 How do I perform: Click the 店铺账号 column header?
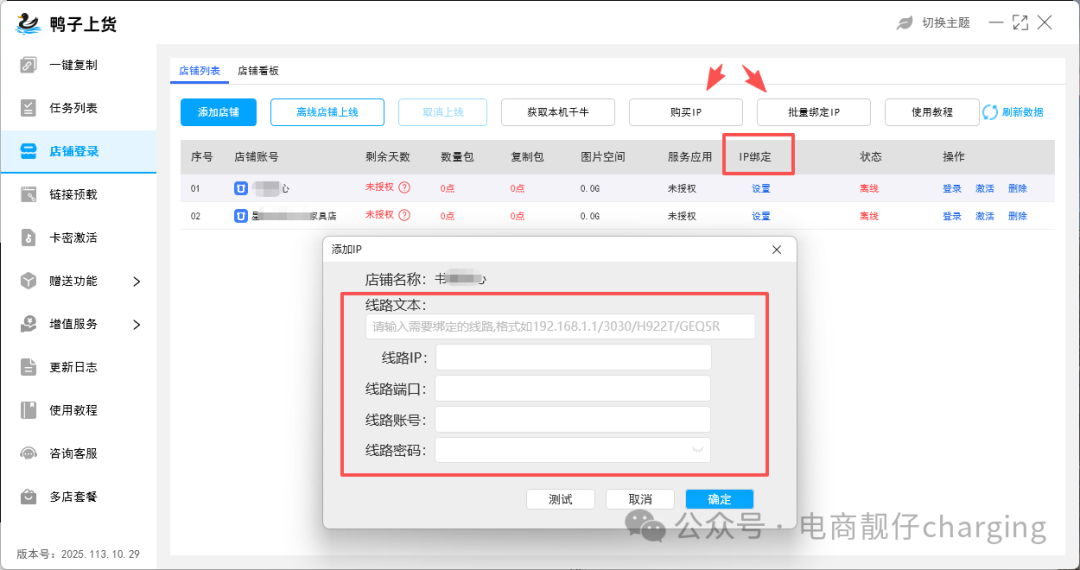257,157
